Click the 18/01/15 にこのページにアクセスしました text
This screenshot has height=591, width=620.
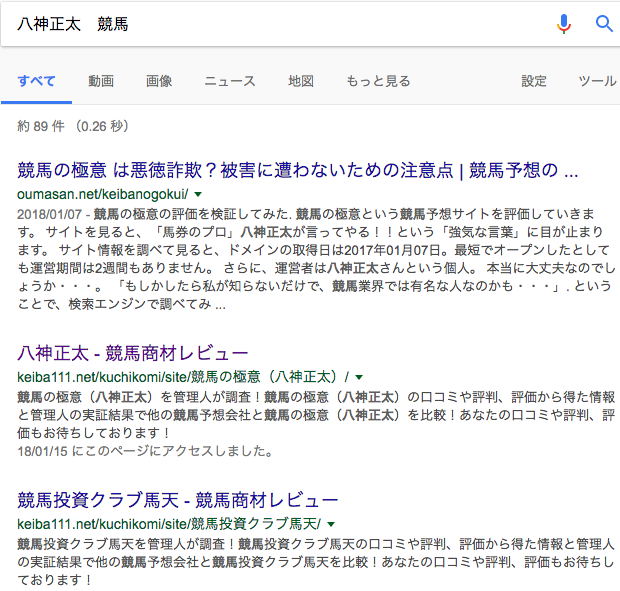click(x=145, y=451)
